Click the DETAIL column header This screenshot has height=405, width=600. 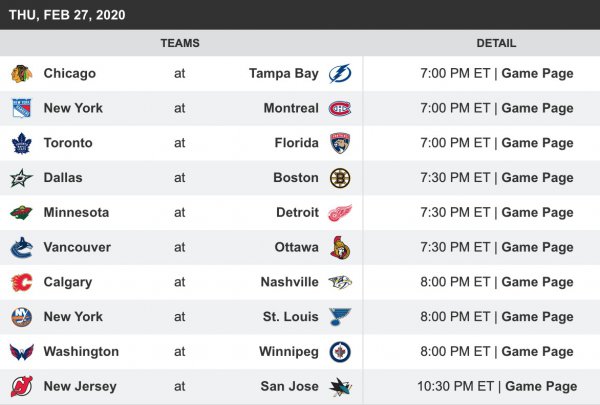tap(496, 43)
